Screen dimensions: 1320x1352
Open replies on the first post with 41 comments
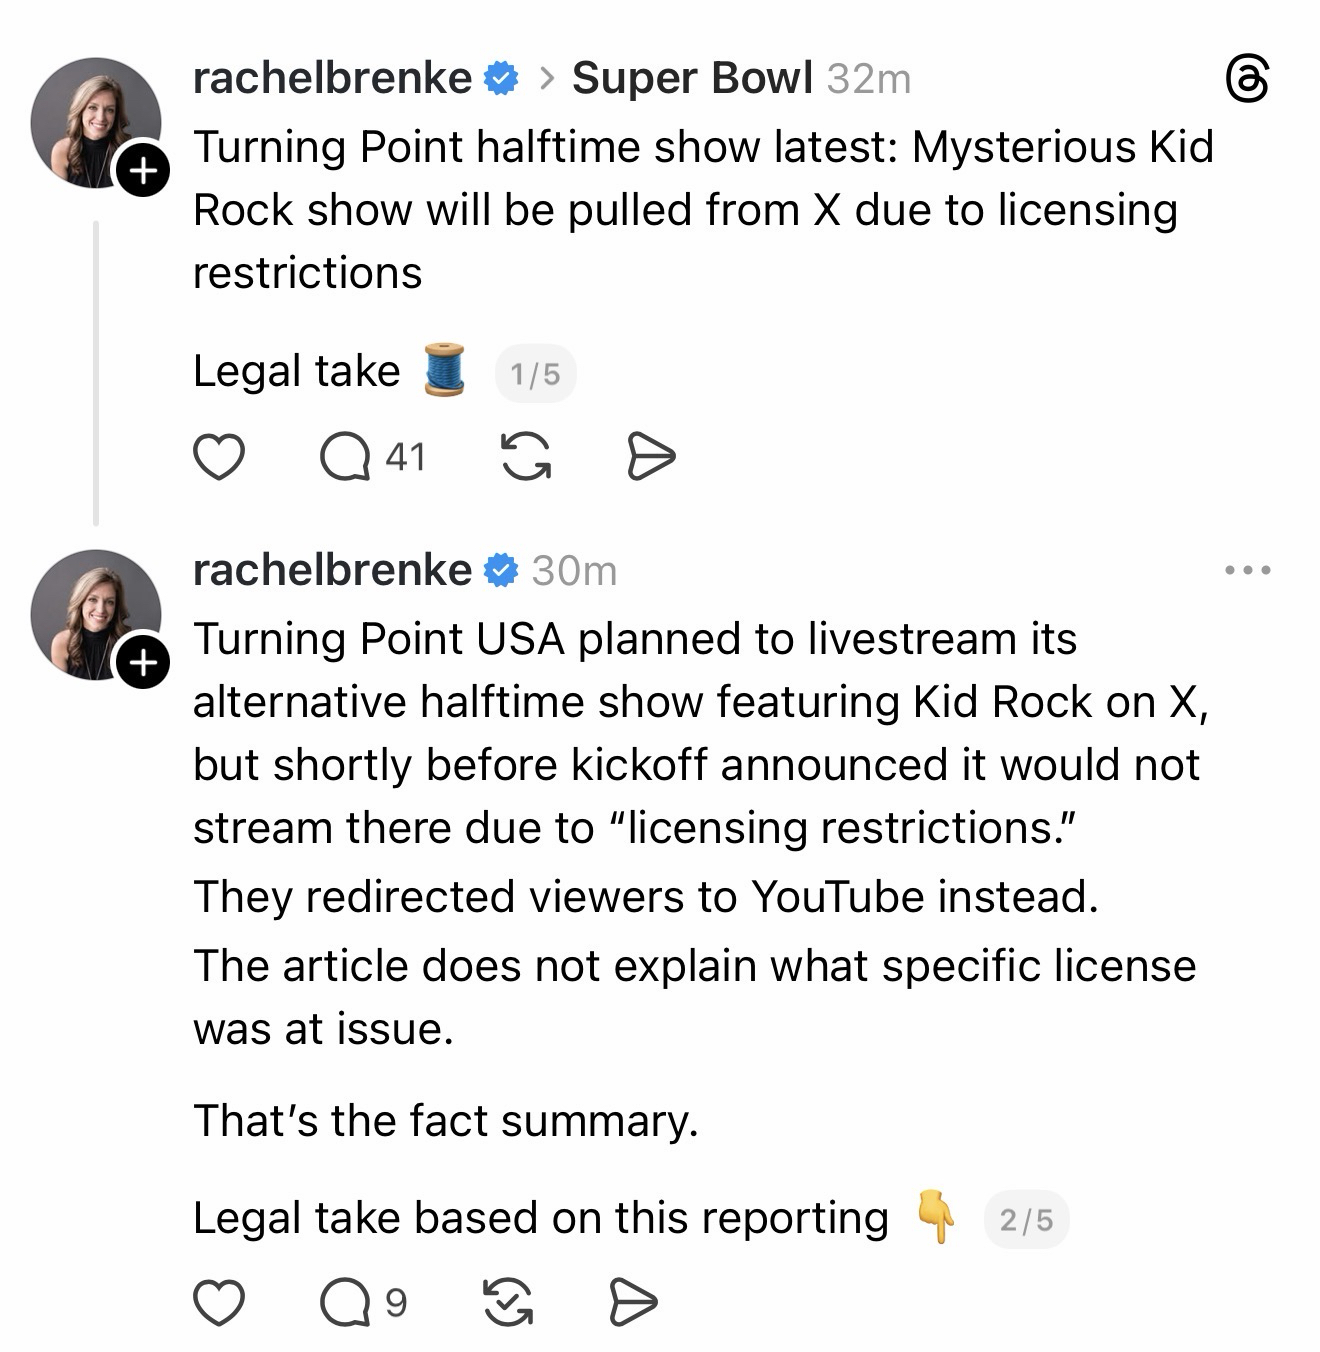[x=346, y=458]
